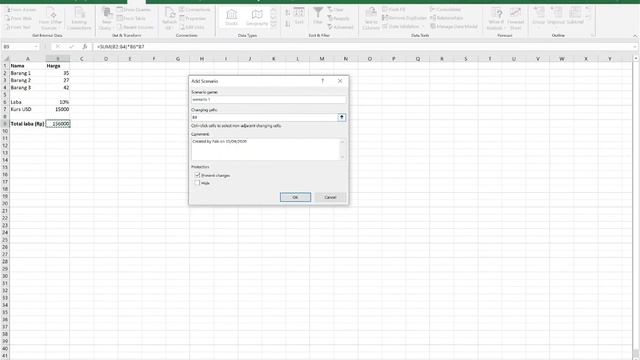Click OK in Add Scenario
The width and height of the screenshot is (640, 360).
pos(295,197)
